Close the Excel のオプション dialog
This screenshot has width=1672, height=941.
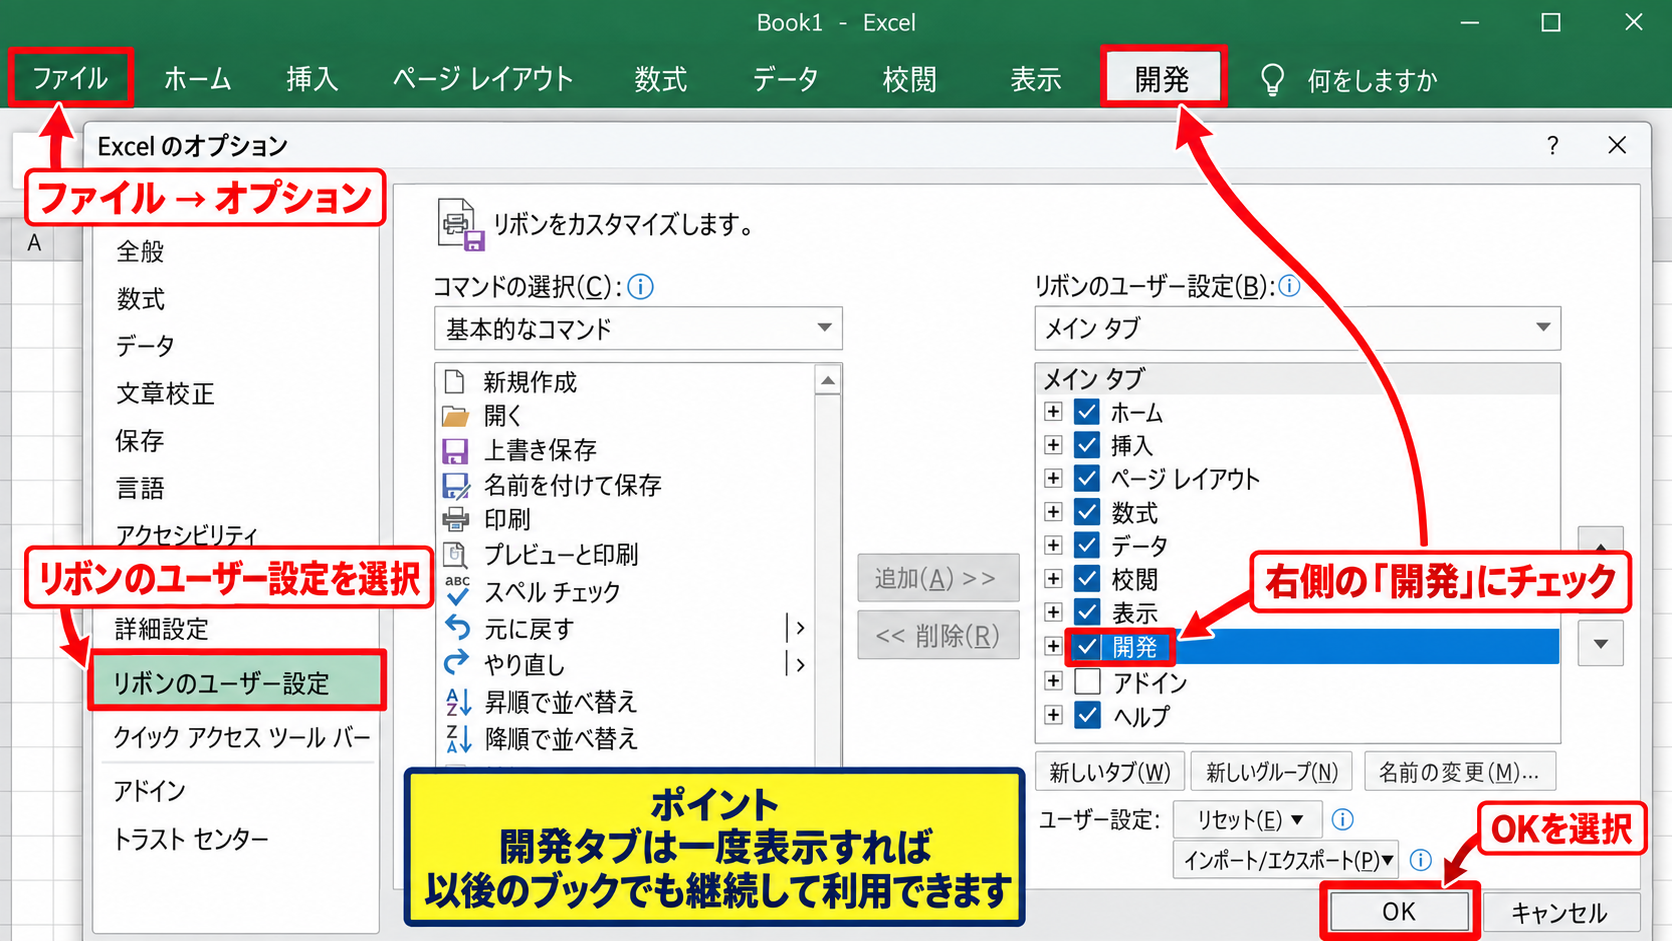tap(1617, 146)
